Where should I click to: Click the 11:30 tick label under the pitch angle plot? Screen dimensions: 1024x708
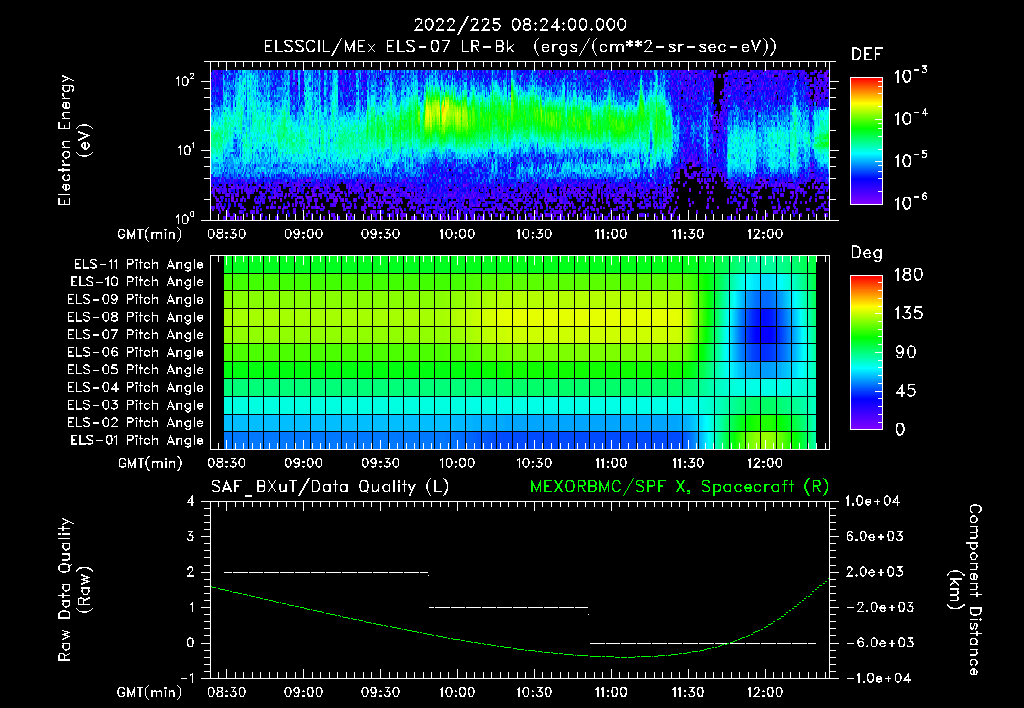pos(688,463)
